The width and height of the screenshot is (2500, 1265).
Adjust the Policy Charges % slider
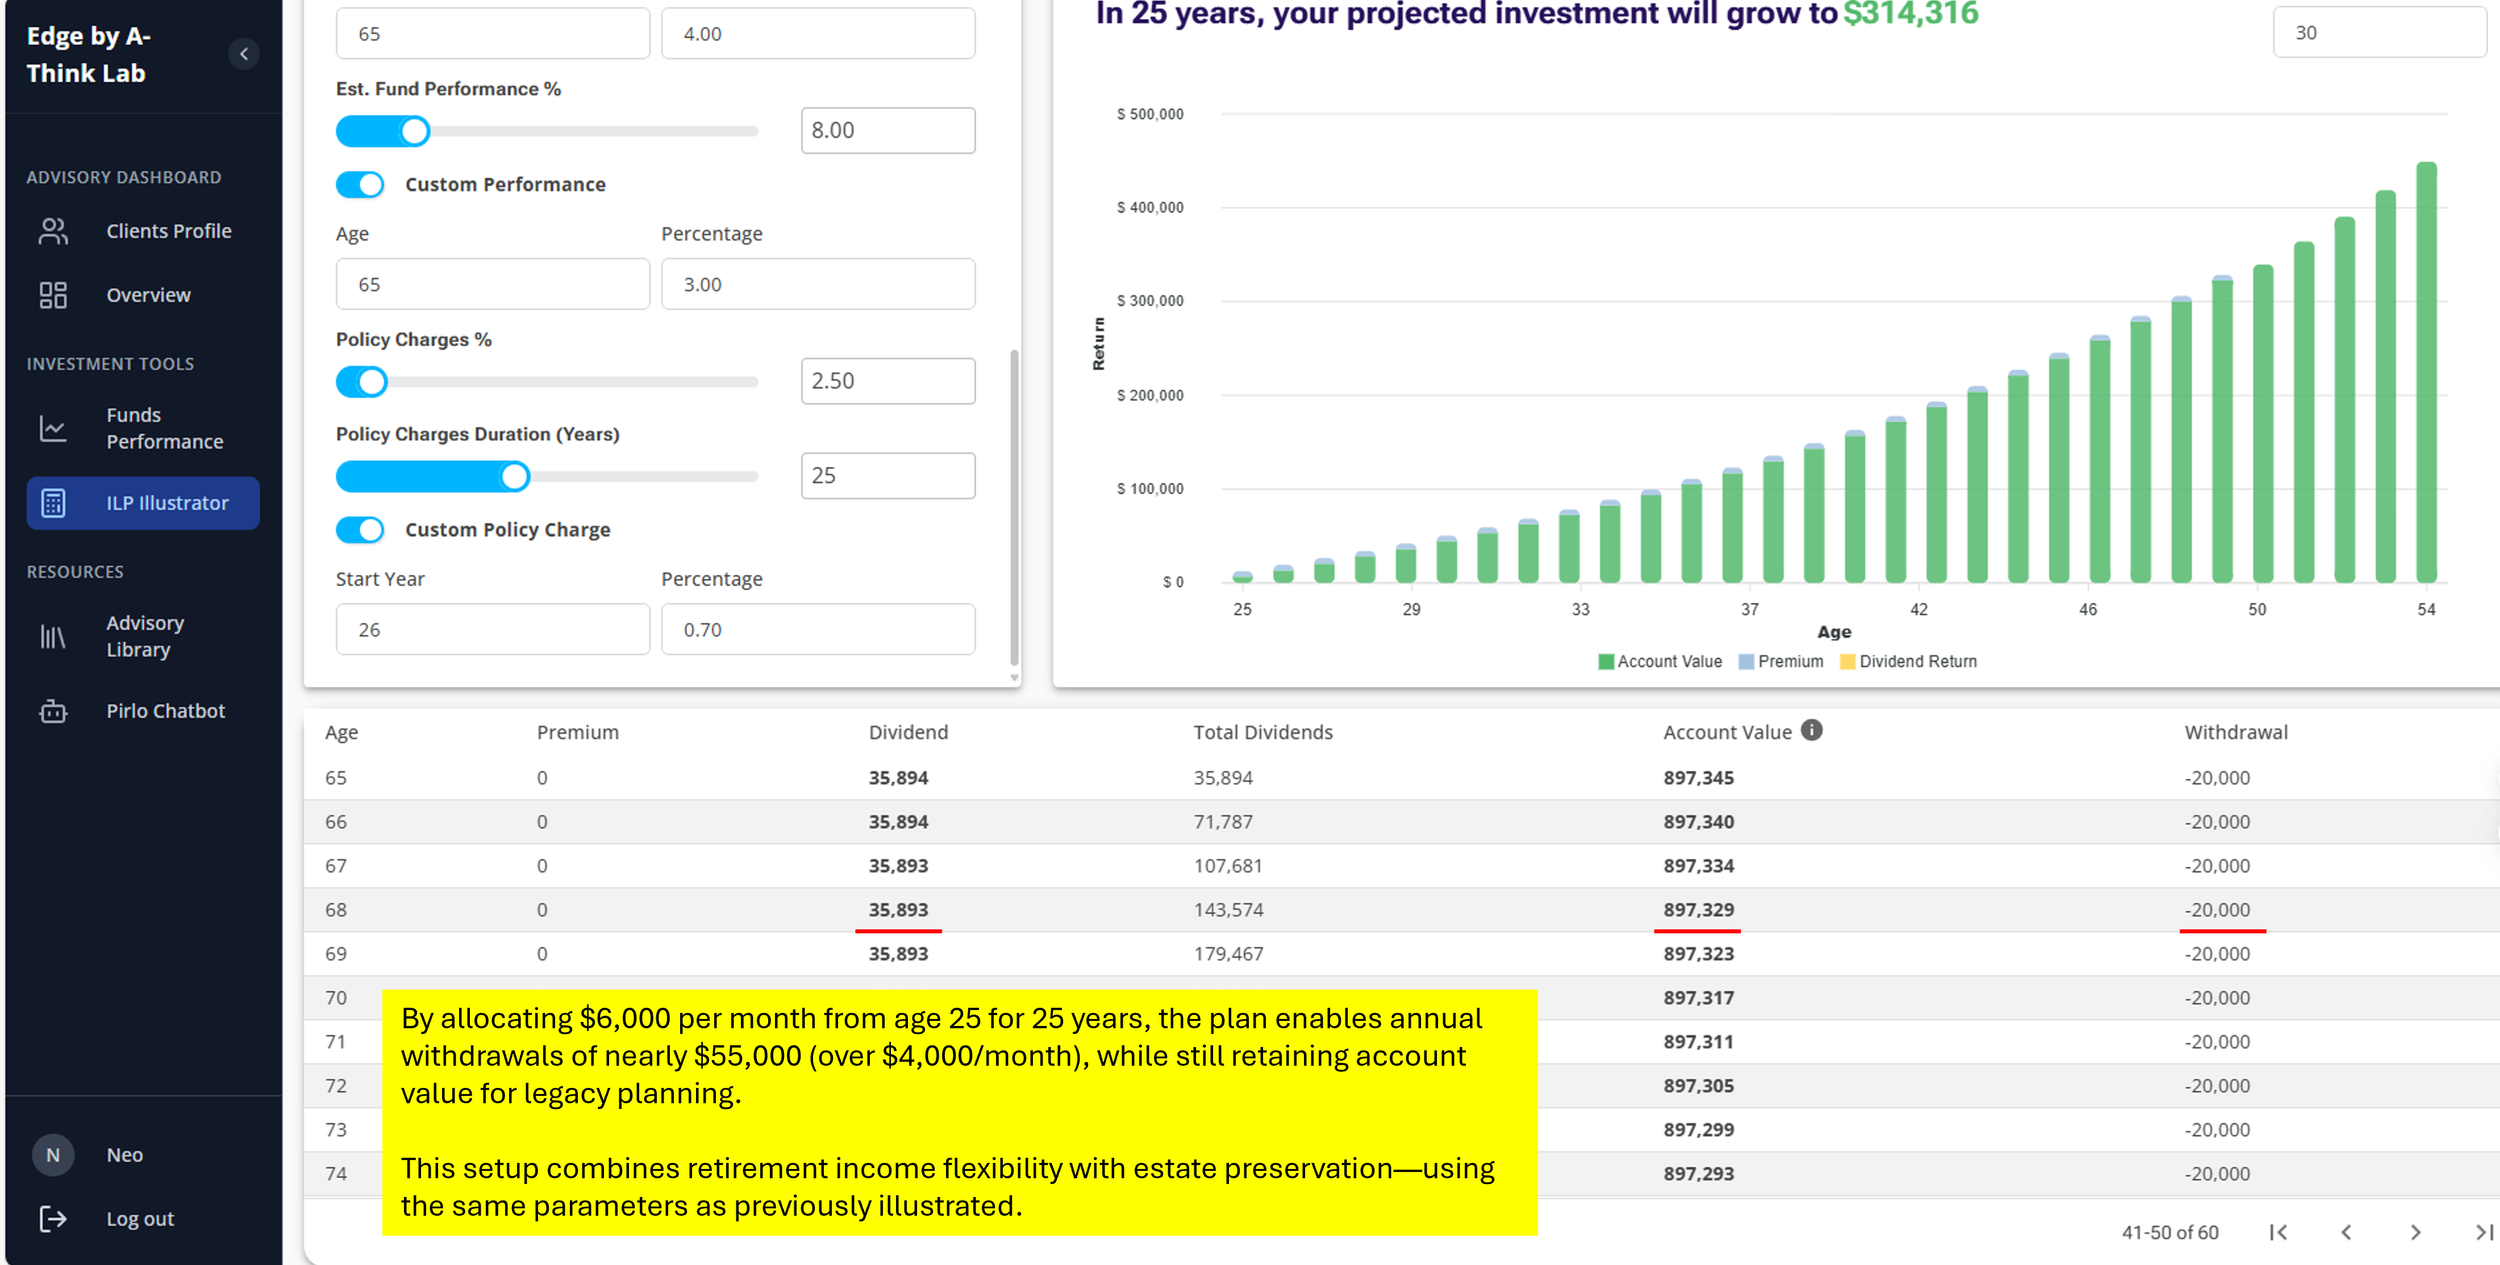point(547,382)
